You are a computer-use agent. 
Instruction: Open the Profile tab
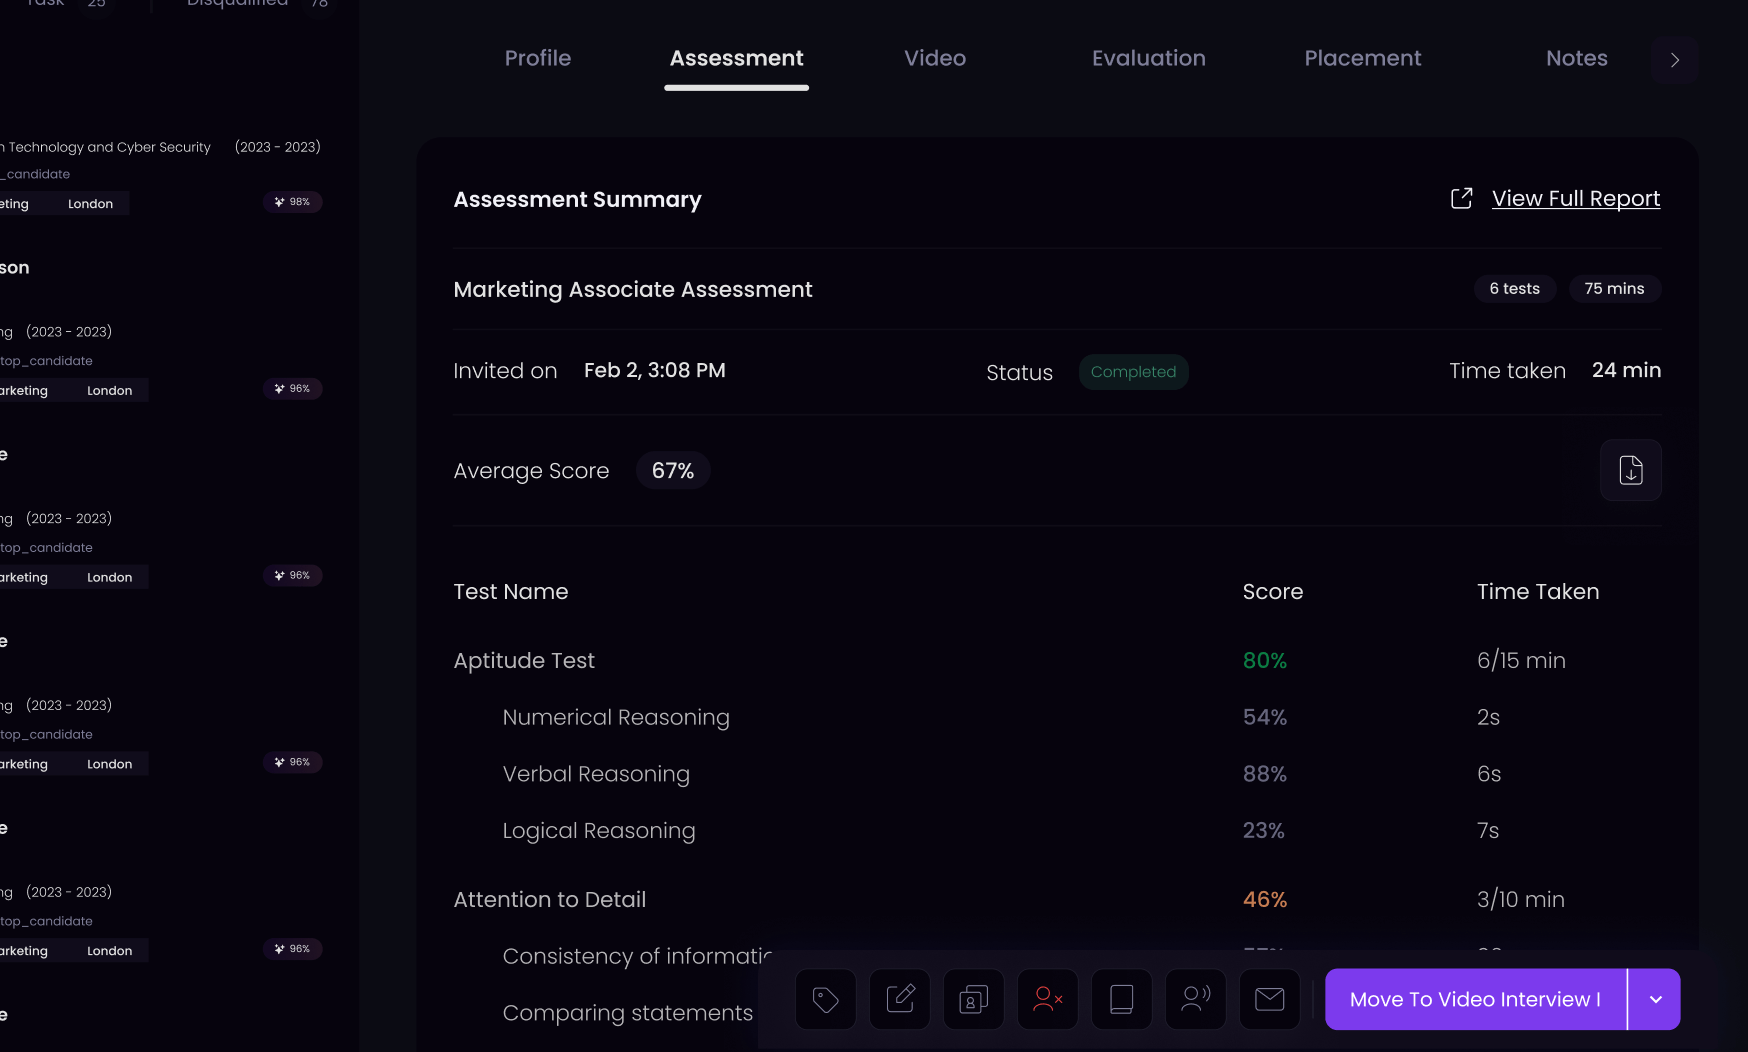point(537,58)
